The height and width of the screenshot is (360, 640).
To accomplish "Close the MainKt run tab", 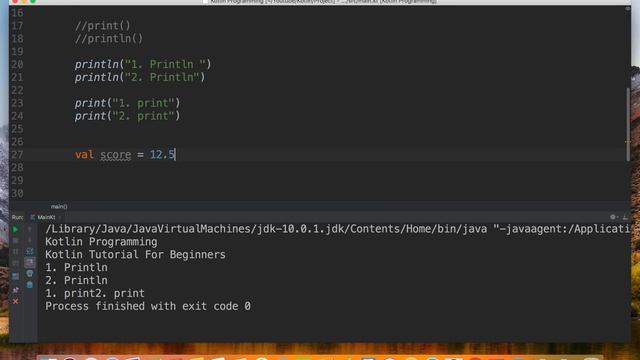I will [60, 218].
